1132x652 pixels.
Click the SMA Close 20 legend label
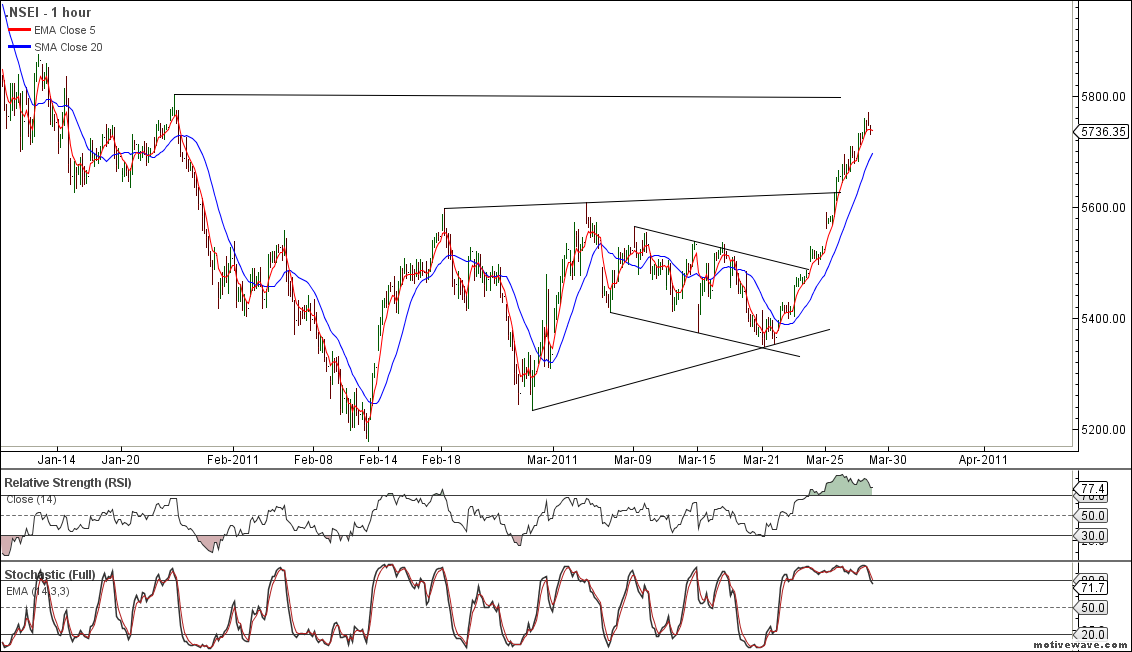(x=68, y=47)
